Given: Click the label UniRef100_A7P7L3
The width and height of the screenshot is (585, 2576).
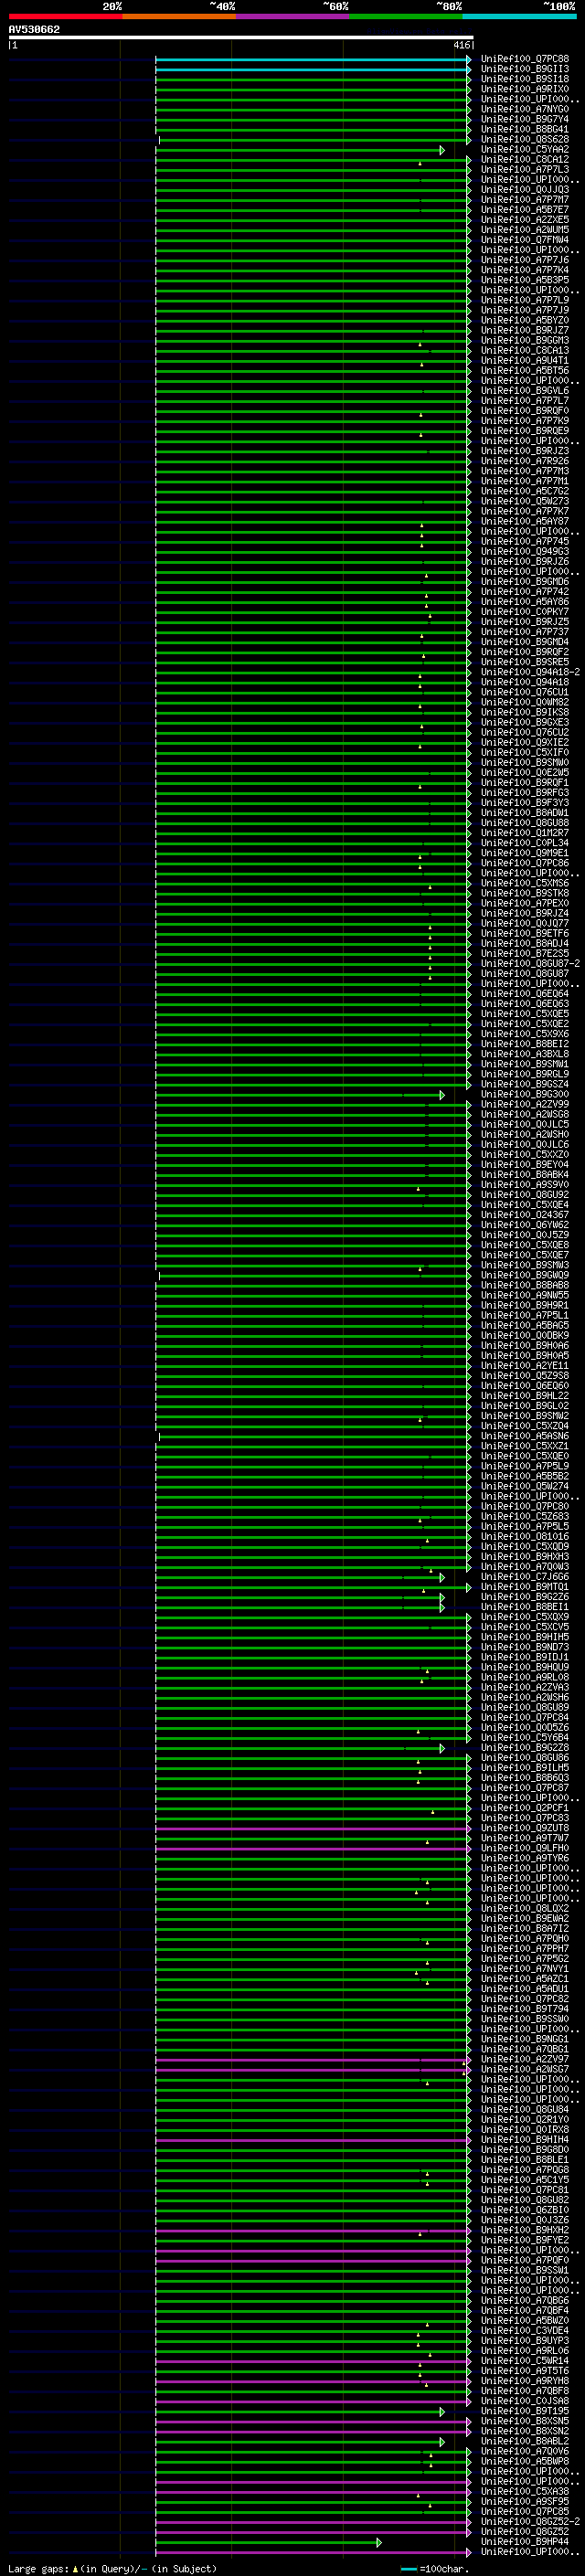Looking at the screenshot, I should (x=525, y=169).
